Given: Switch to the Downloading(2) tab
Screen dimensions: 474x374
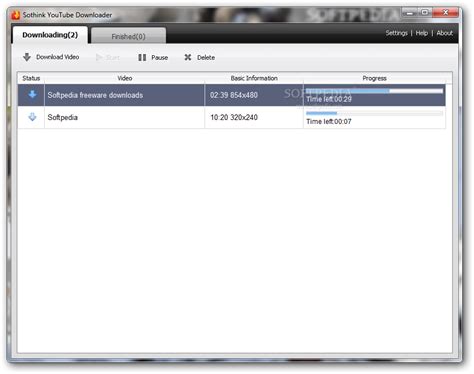Looking at the screenshot, I should tap(50, 35).
